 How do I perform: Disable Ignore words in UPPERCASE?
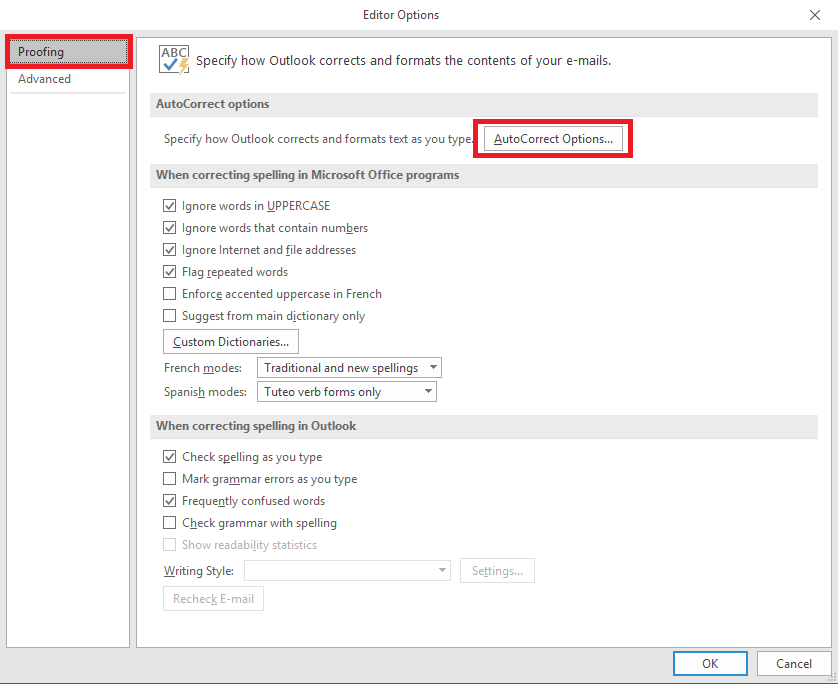pos(170,205)
